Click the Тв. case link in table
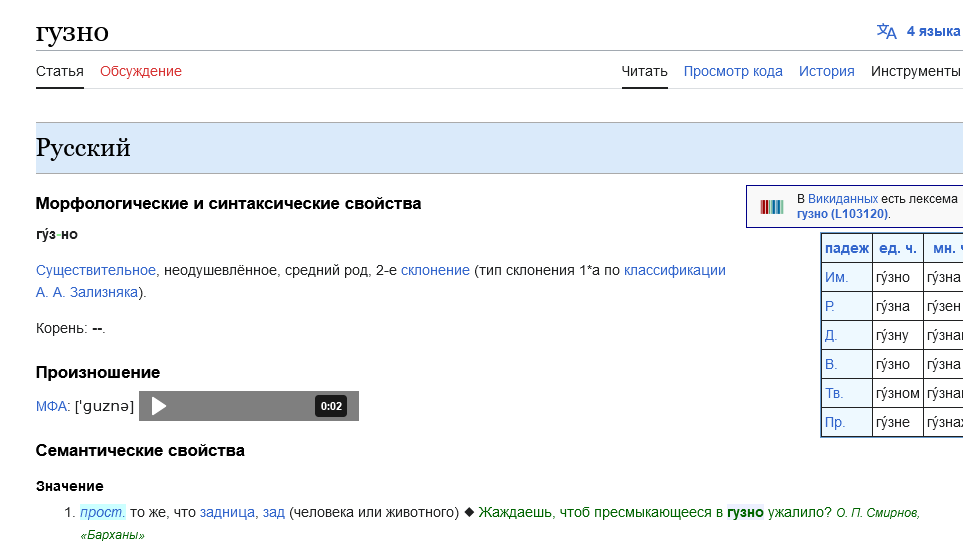Viewport: 963px width, 553px height. coord(834,393)
